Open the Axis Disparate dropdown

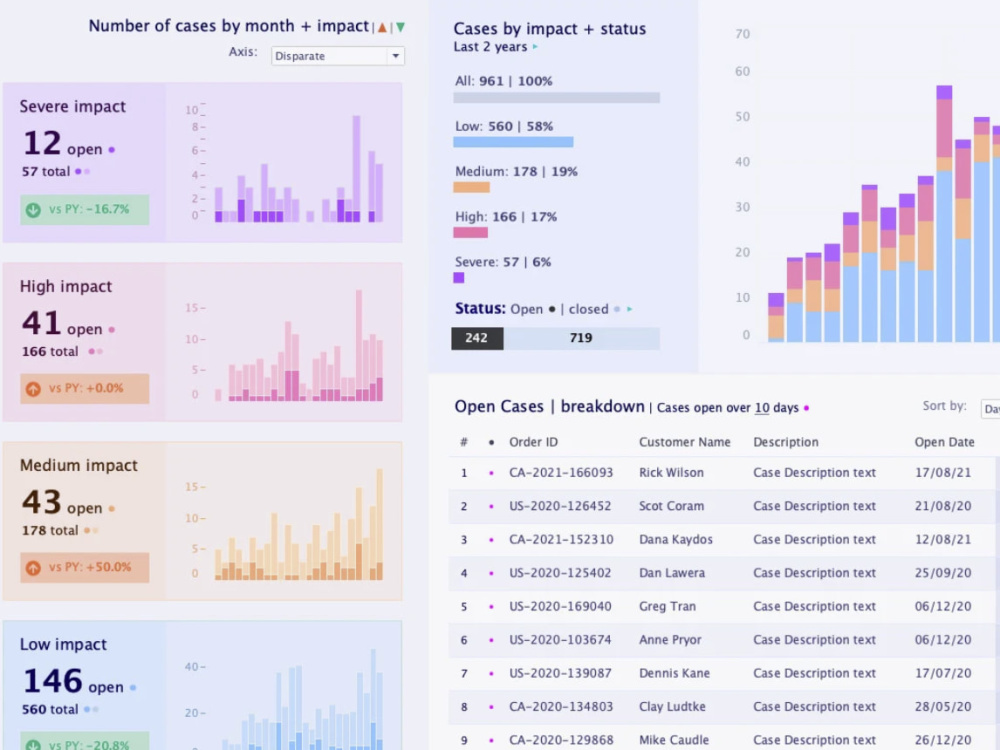(x=337, y=56)
